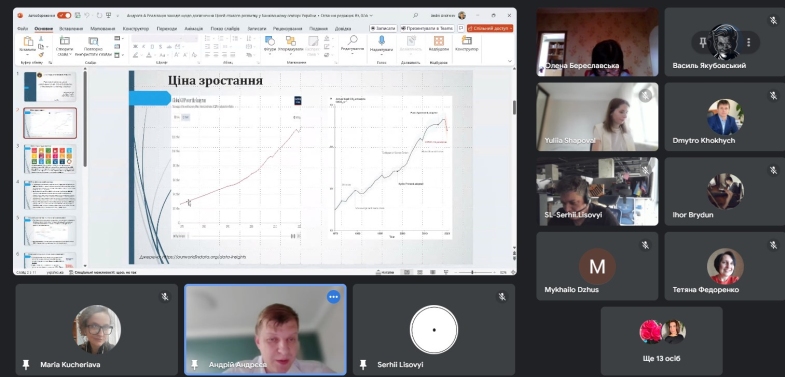Click the Record (Записати) button
Screen dimensions: 785x377
[383, 29]
